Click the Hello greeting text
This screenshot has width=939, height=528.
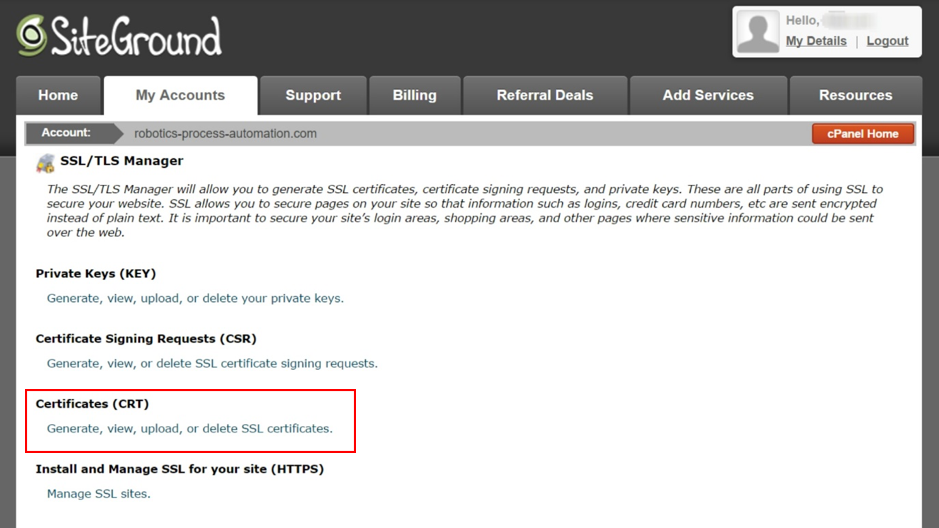coord(802,21)
